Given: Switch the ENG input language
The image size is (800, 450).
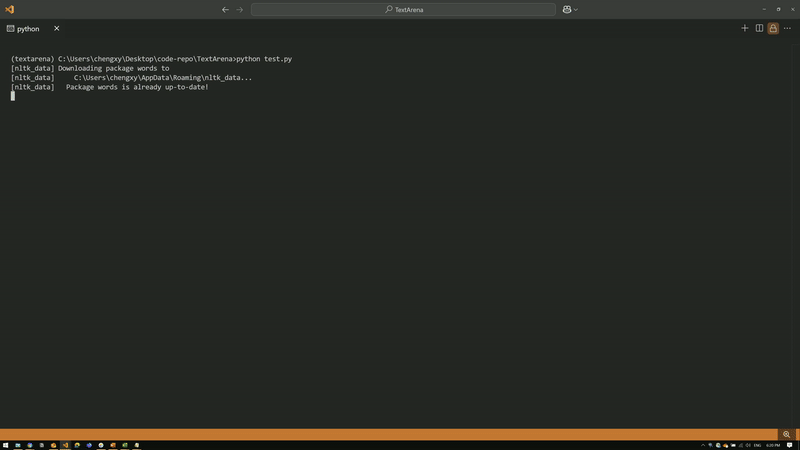Looking at the screenshot, I should point(757,445).
